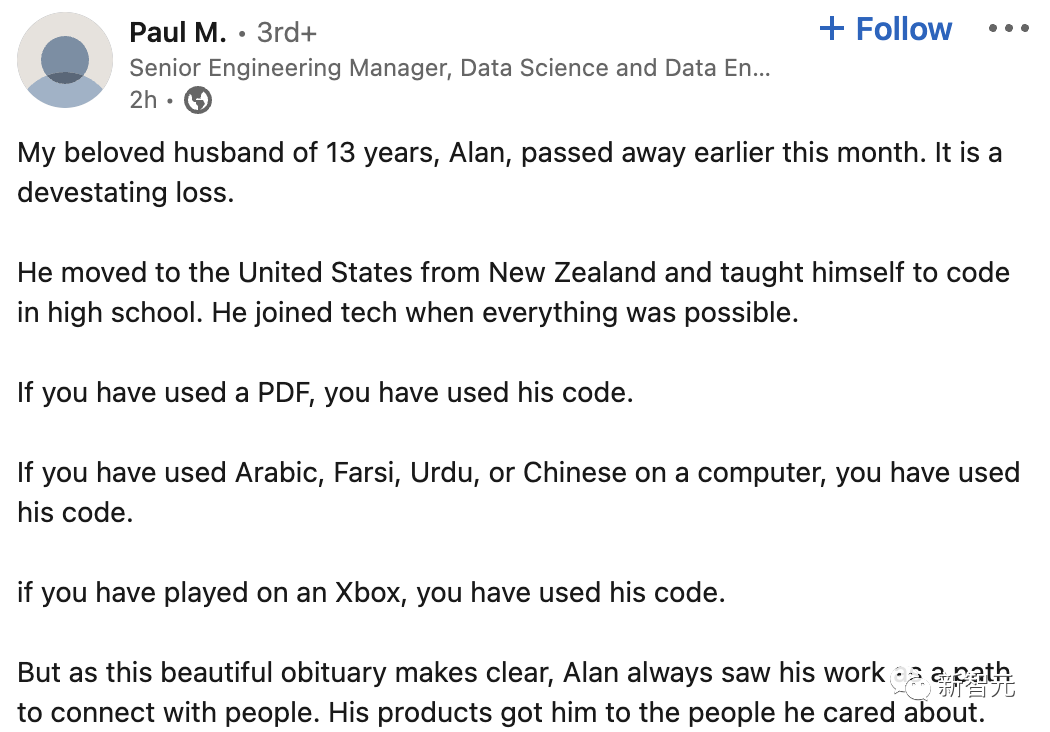This screenshot has height=732, width=1050.
Task: Click the 'people he cared about' closing line
Action: [500, 712]
